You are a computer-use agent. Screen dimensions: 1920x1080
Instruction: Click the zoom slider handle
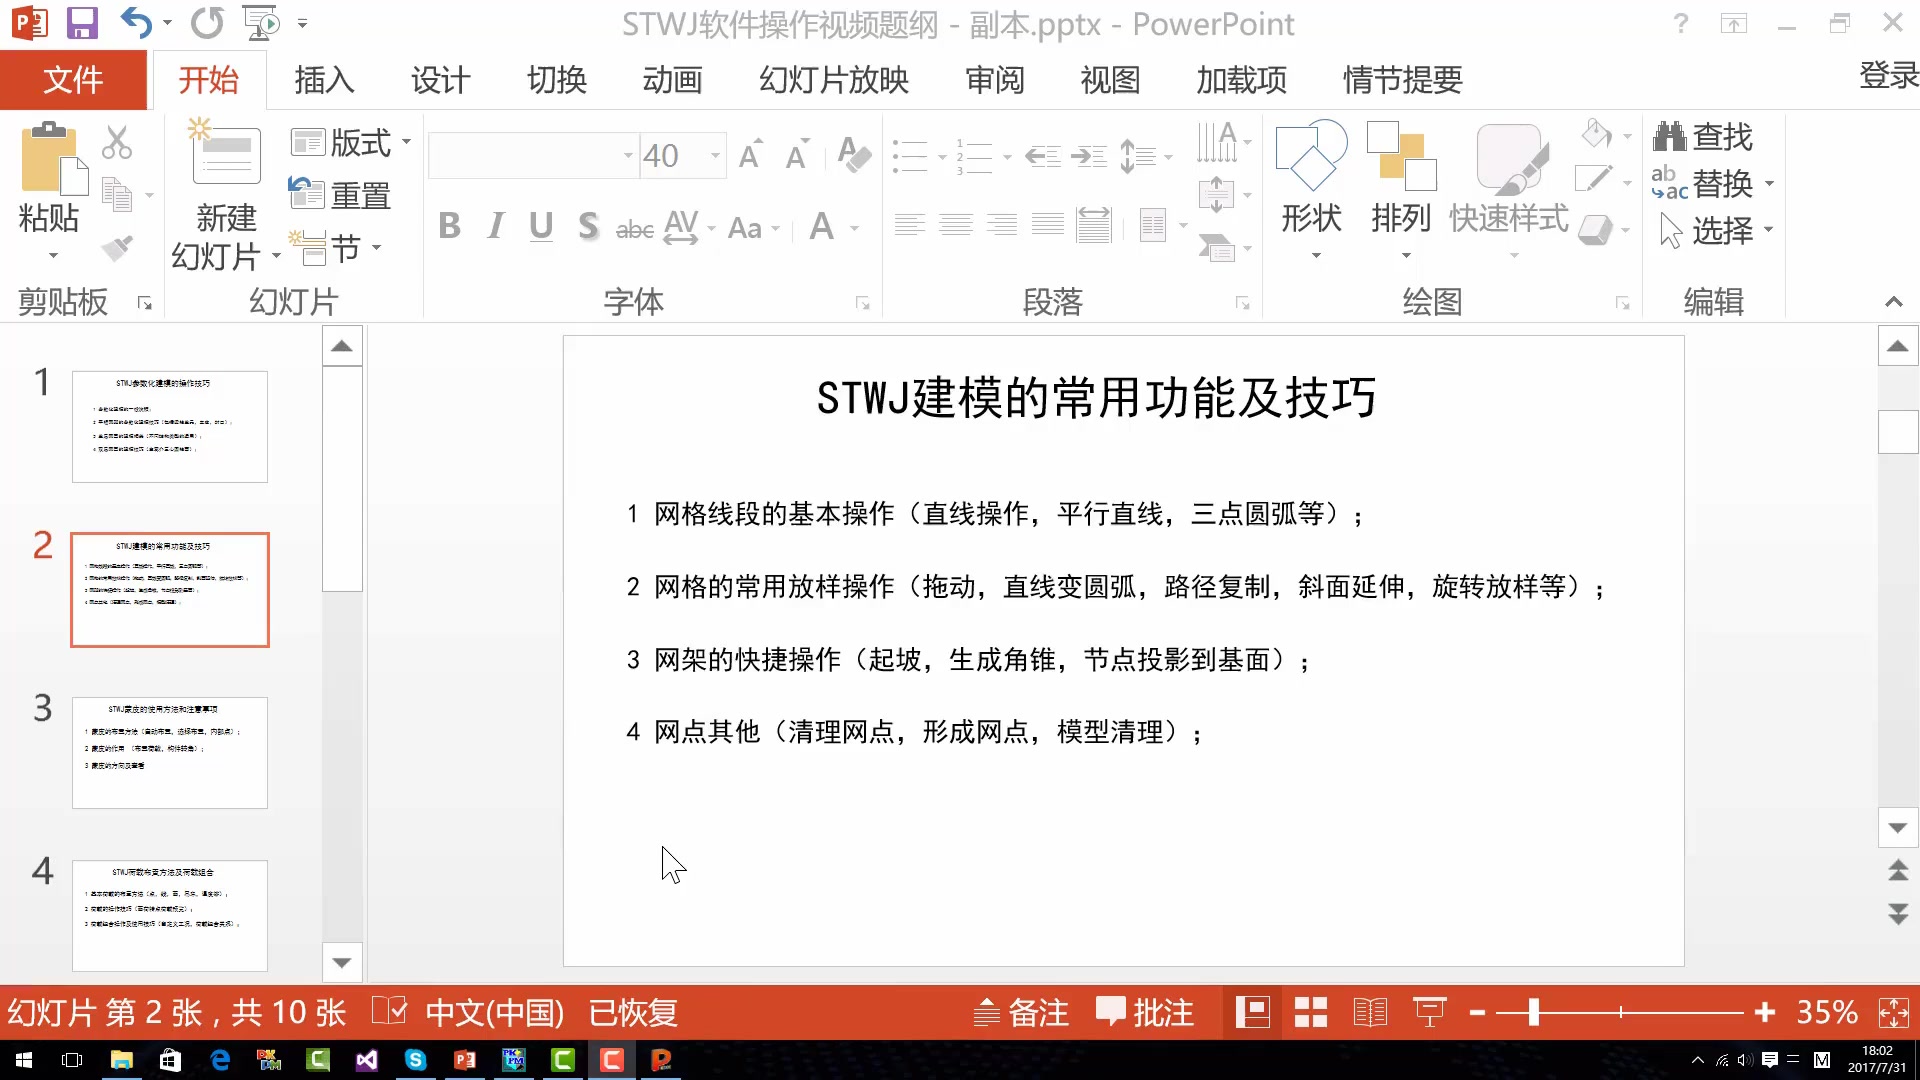point(1533,1013)
